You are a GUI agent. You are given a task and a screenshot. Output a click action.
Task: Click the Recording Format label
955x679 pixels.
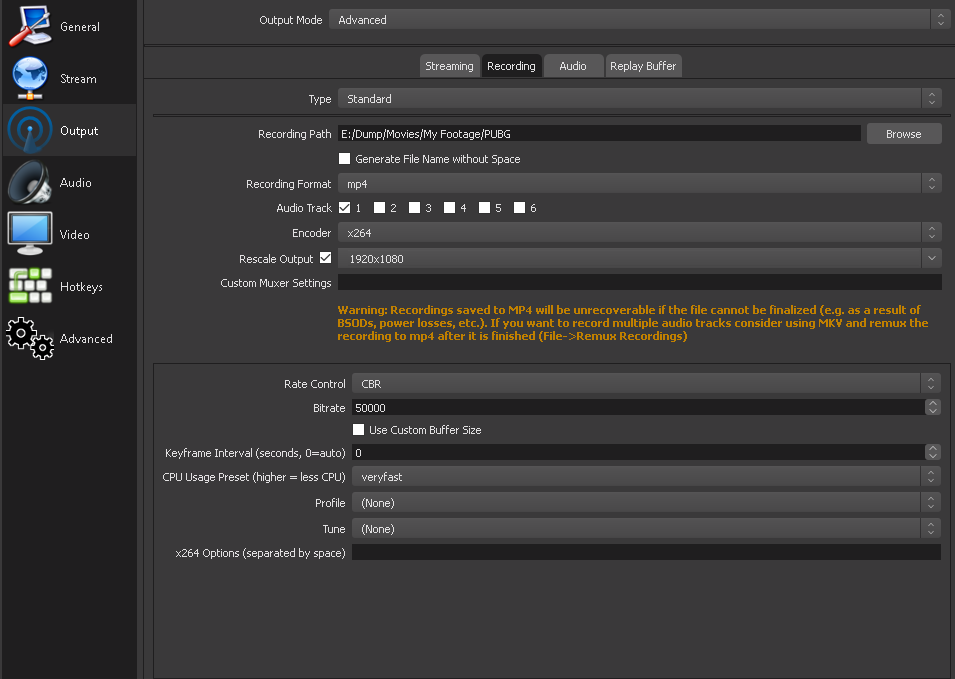(288, 184)
